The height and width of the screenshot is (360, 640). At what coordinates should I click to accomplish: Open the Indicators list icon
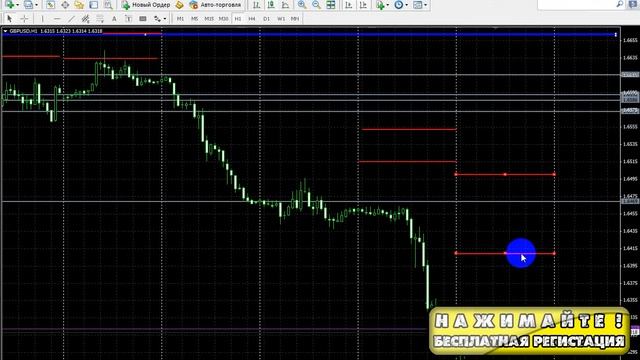point(380,5)
